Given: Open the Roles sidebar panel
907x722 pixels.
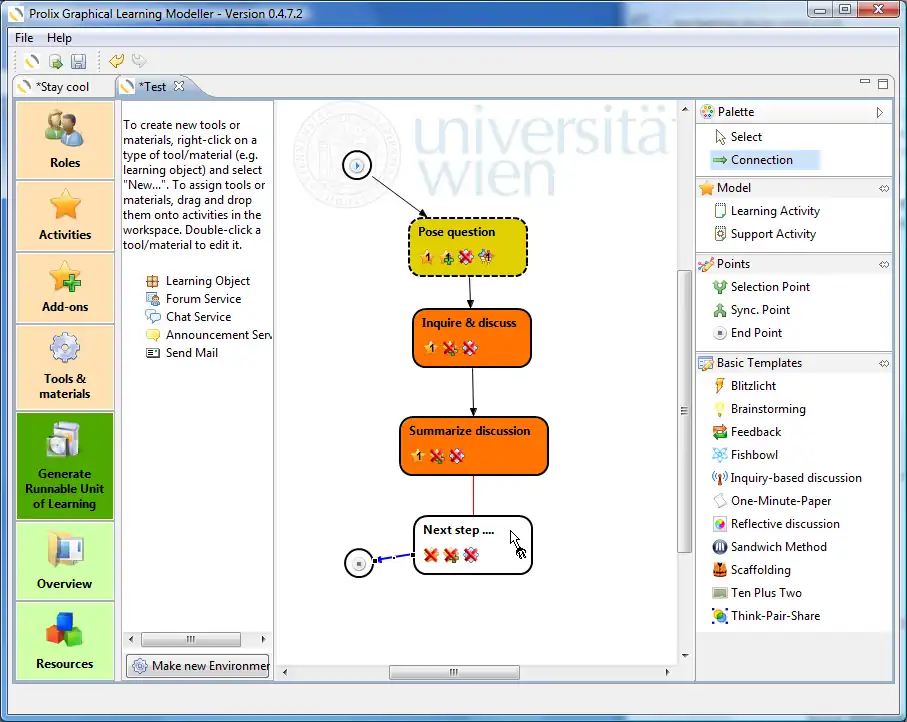Looking at the screenshot, I should click(x=65, y=139).
